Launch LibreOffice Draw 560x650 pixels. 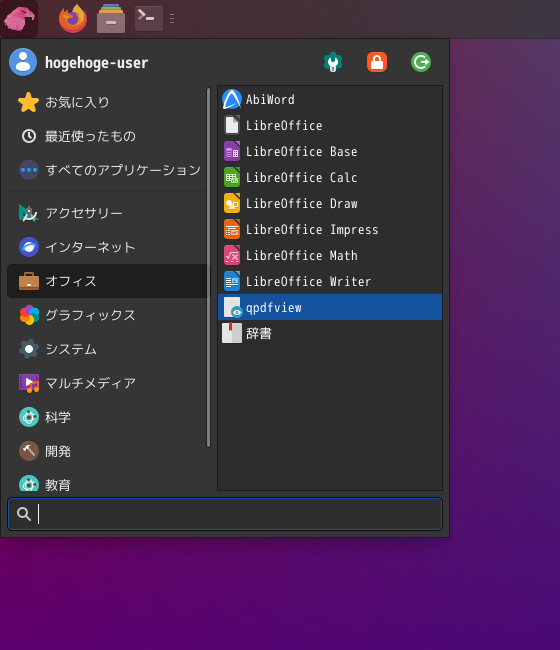tap(330, 204)
